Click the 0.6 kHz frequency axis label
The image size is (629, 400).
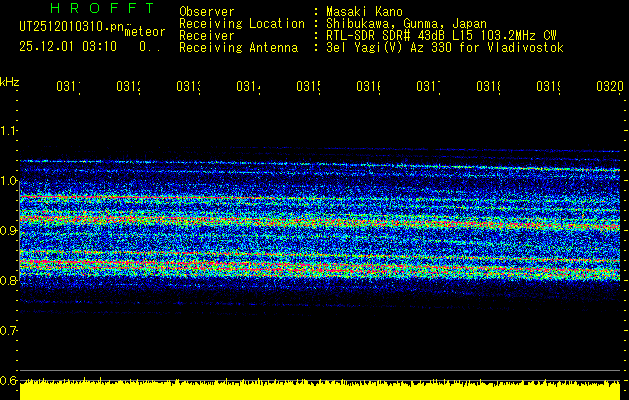click(x=8, y=381)
